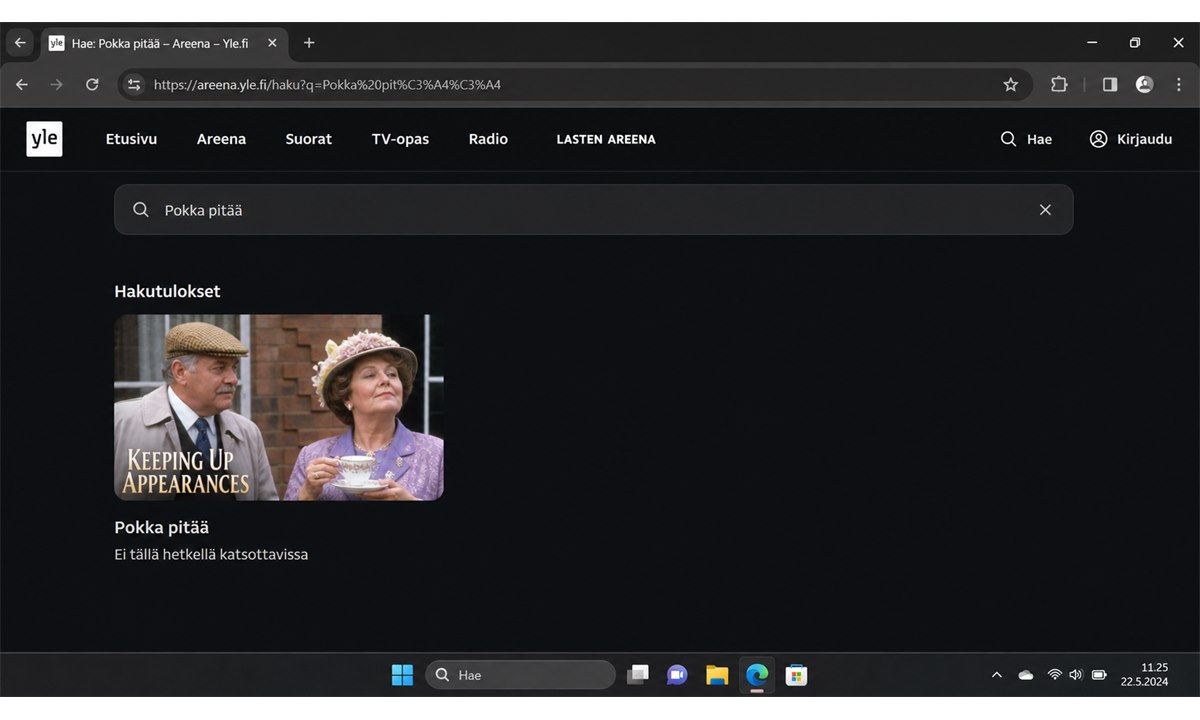Open Lasten Areena
The width and height of the screenshot is (1200, 720).
pos(606,139)
